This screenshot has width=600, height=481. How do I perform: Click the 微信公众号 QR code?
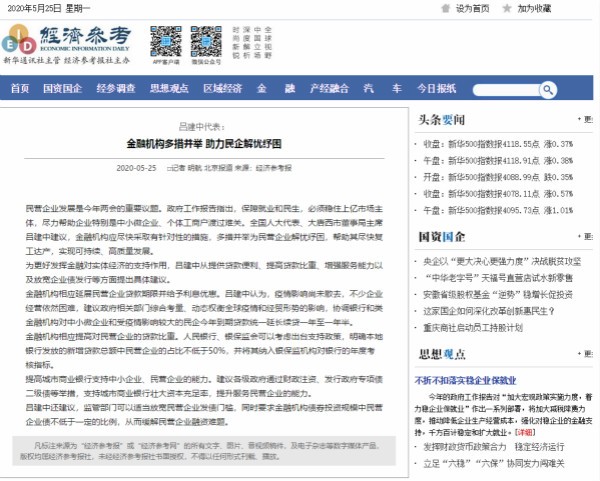coord(206,41)
